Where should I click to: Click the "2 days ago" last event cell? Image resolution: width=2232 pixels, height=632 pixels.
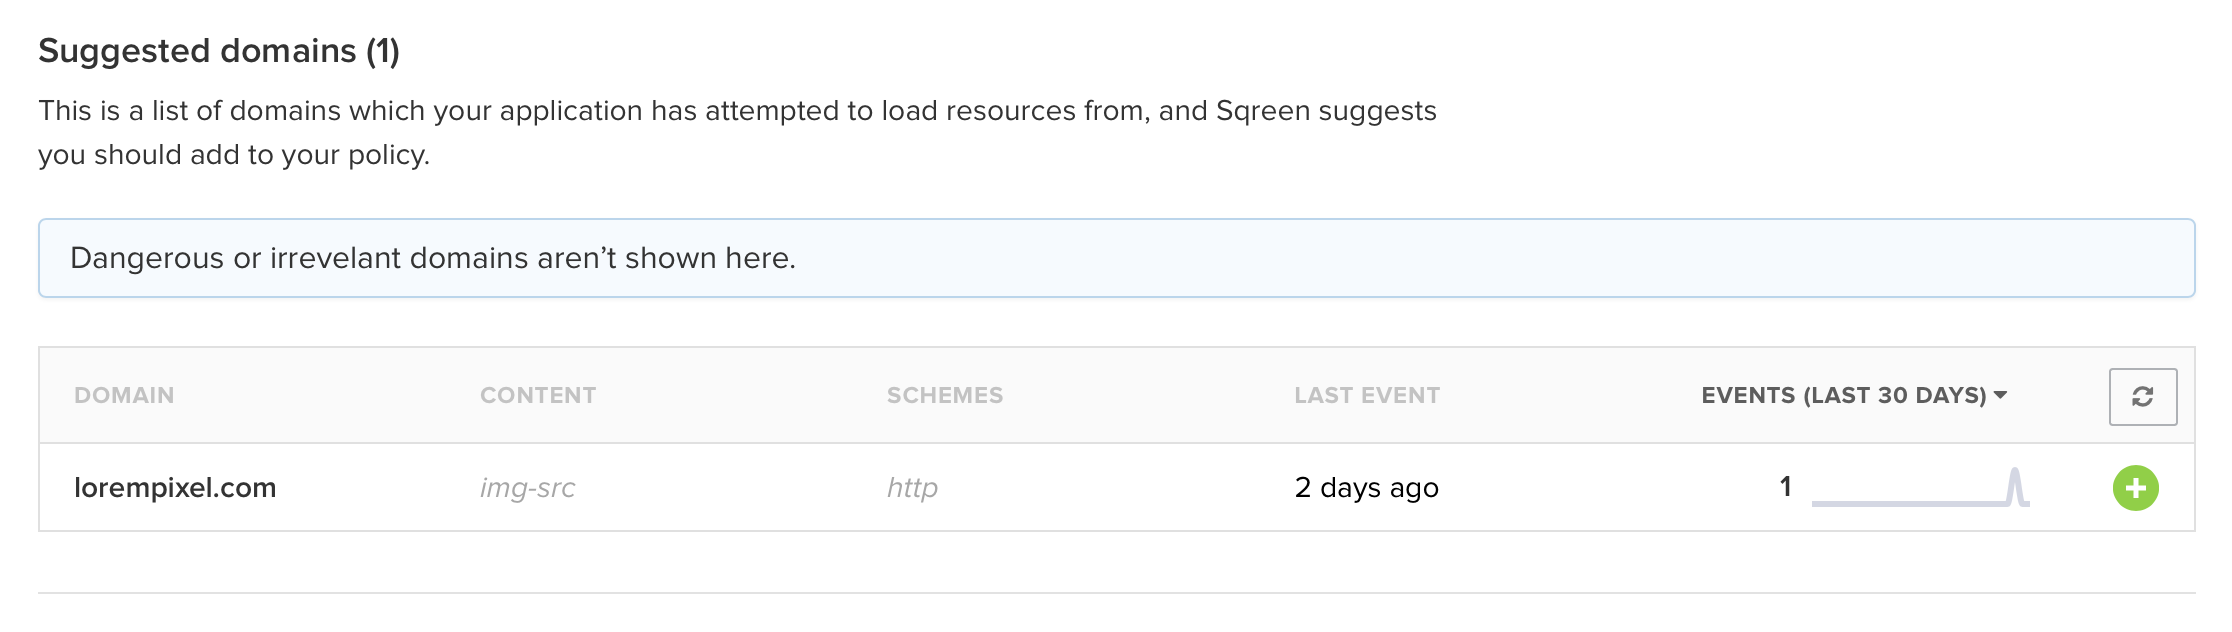1366,488
